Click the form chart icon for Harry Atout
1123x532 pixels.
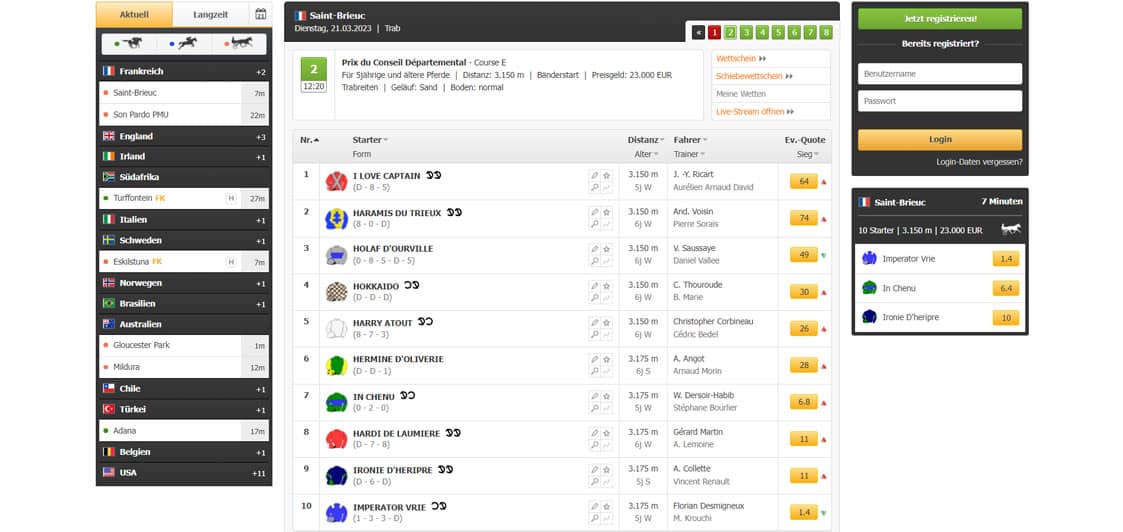[606, 335]
